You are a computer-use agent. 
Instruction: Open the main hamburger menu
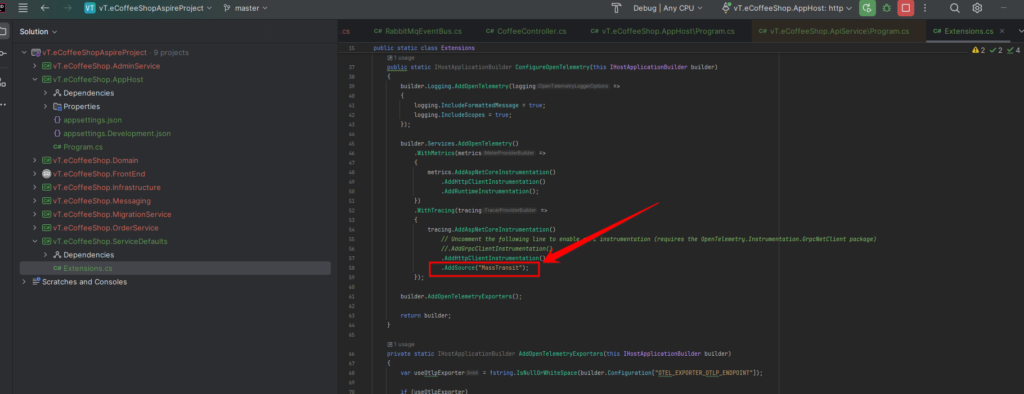23,8
